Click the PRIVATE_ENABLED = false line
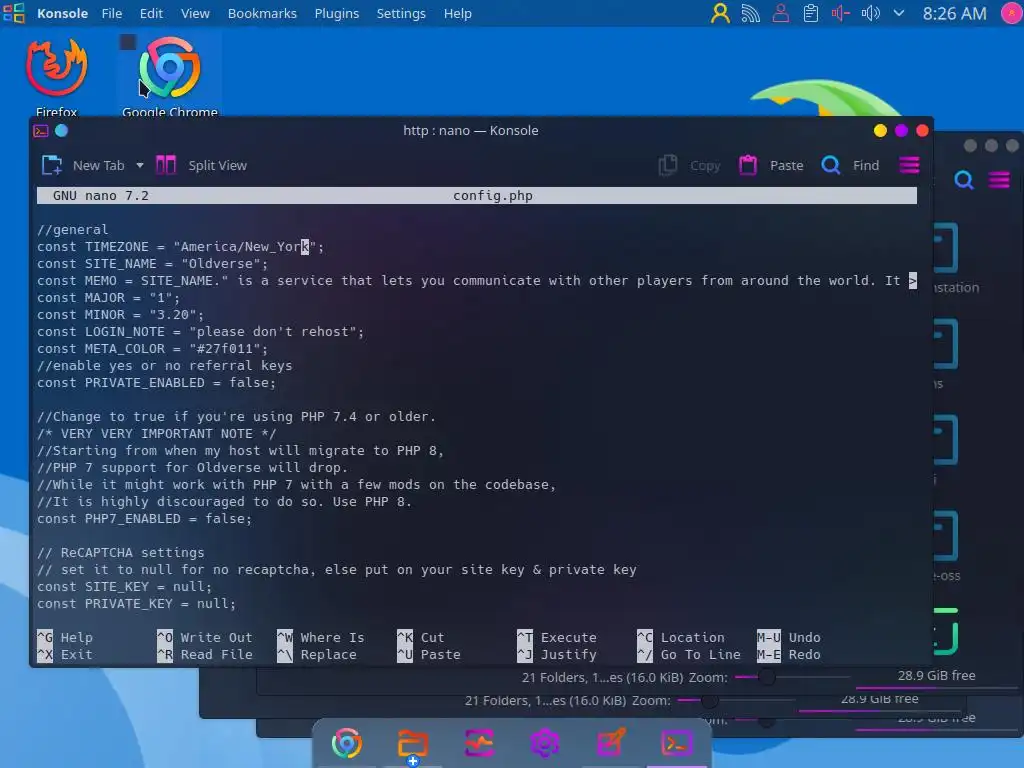 click(157, 383)
